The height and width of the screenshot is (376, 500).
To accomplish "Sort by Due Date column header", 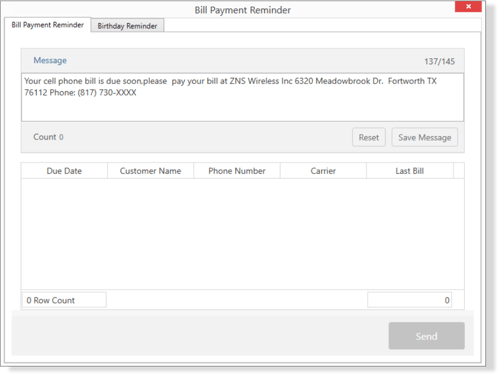I will [64, 171].
